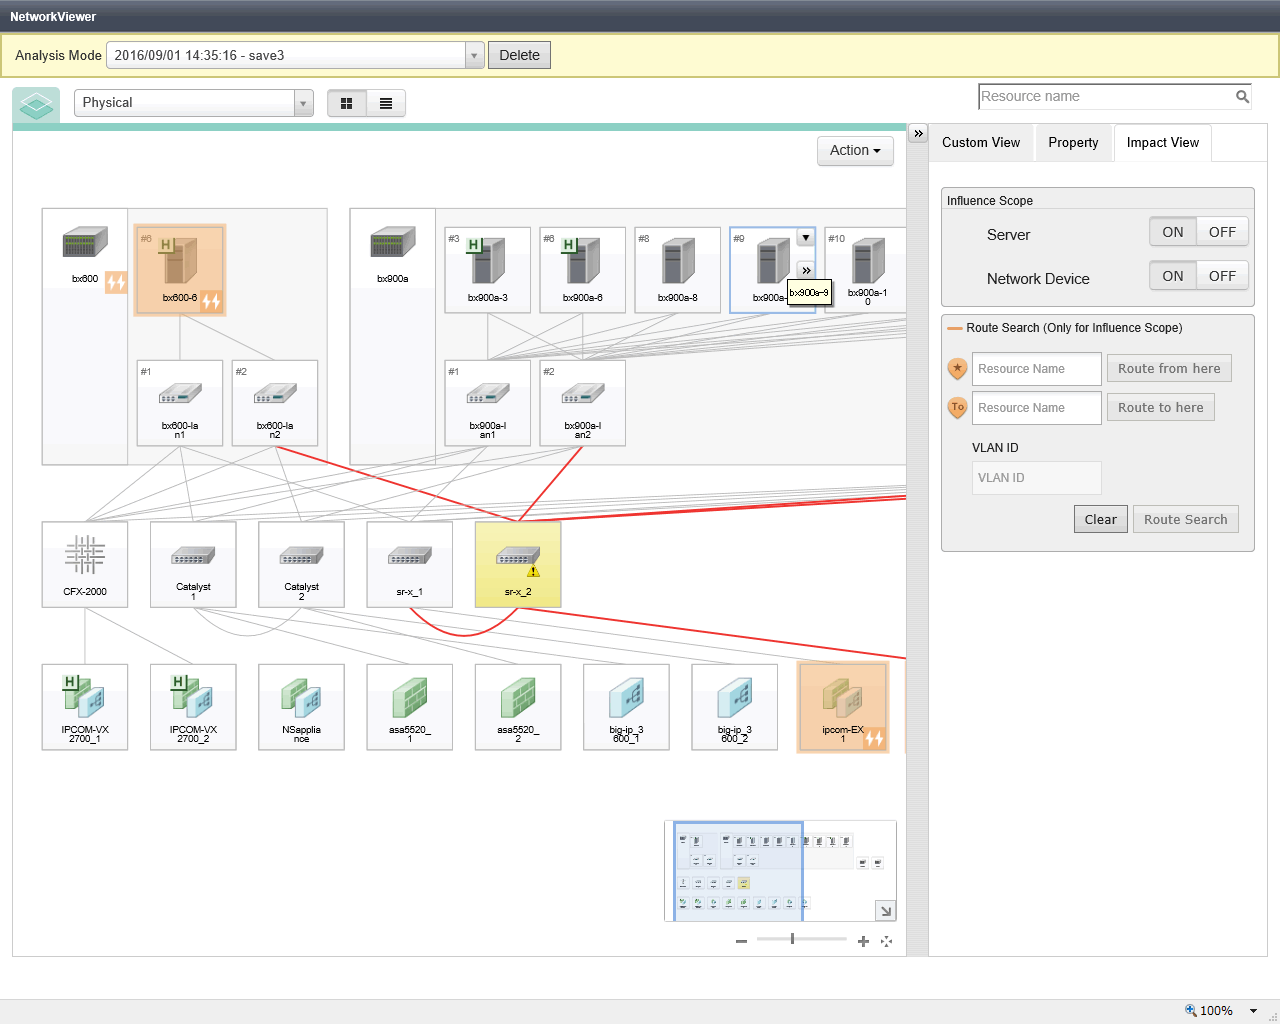Select the bx600-lan2 switch node

pyautogui.click(x=275, y=403)
